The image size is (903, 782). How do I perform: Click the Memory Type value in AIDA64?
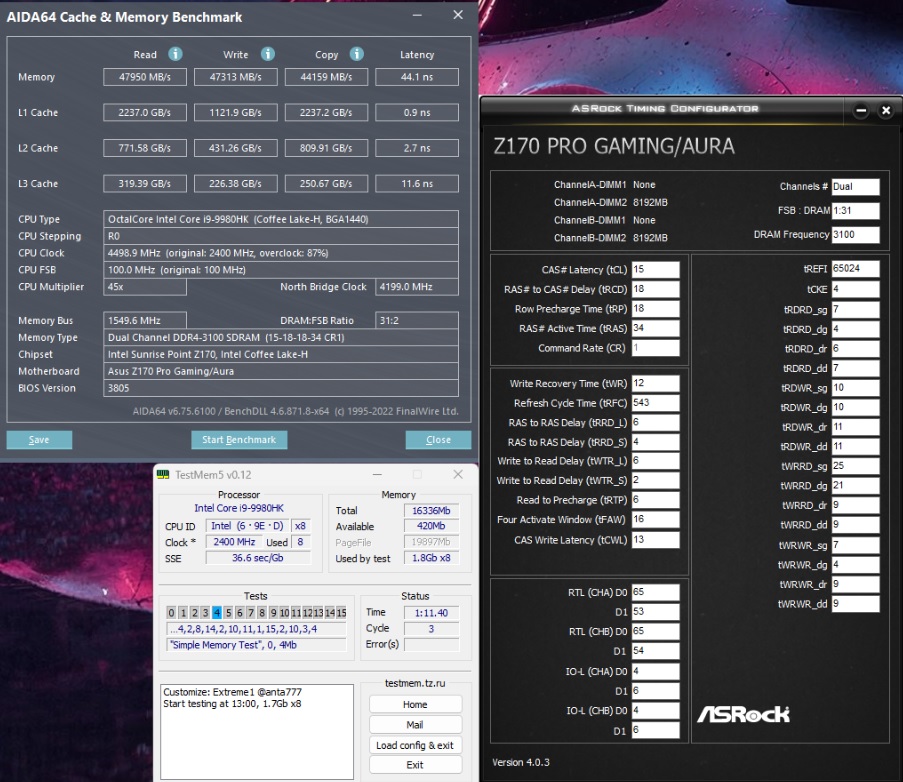[x=281, y=337]
